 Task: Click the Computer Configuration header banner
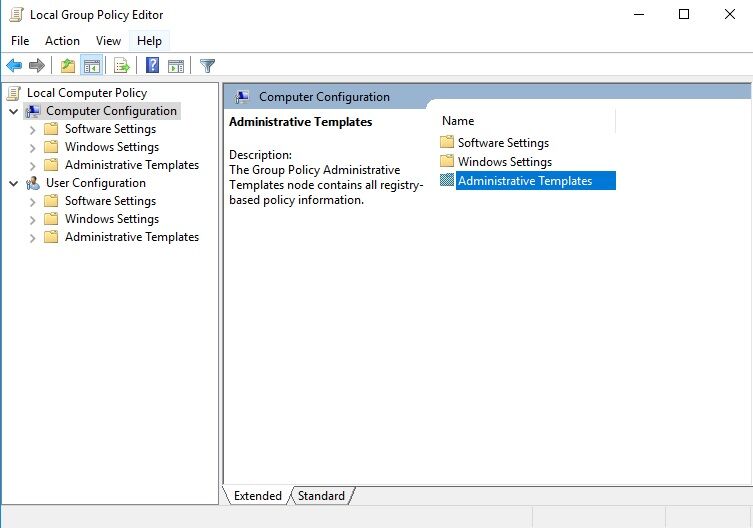(x=487, y=97)
